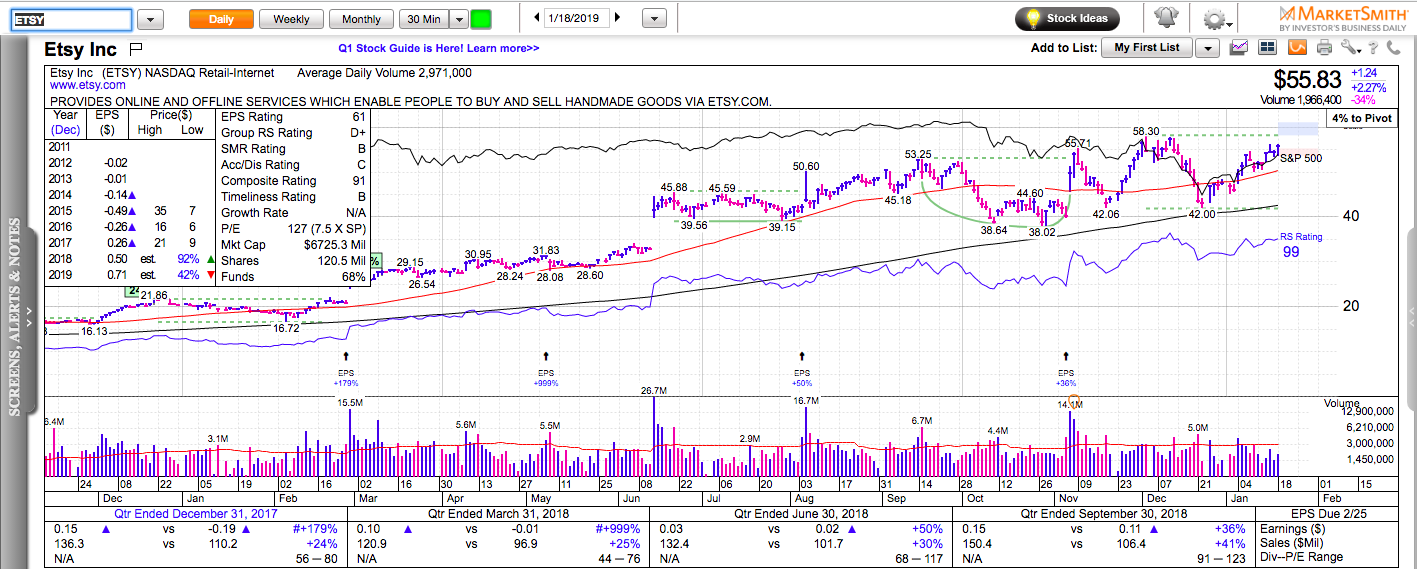Click the RS Rating 99 label
The image size is (1417, 569).
pyautogui.click(x=1301, y=245)
